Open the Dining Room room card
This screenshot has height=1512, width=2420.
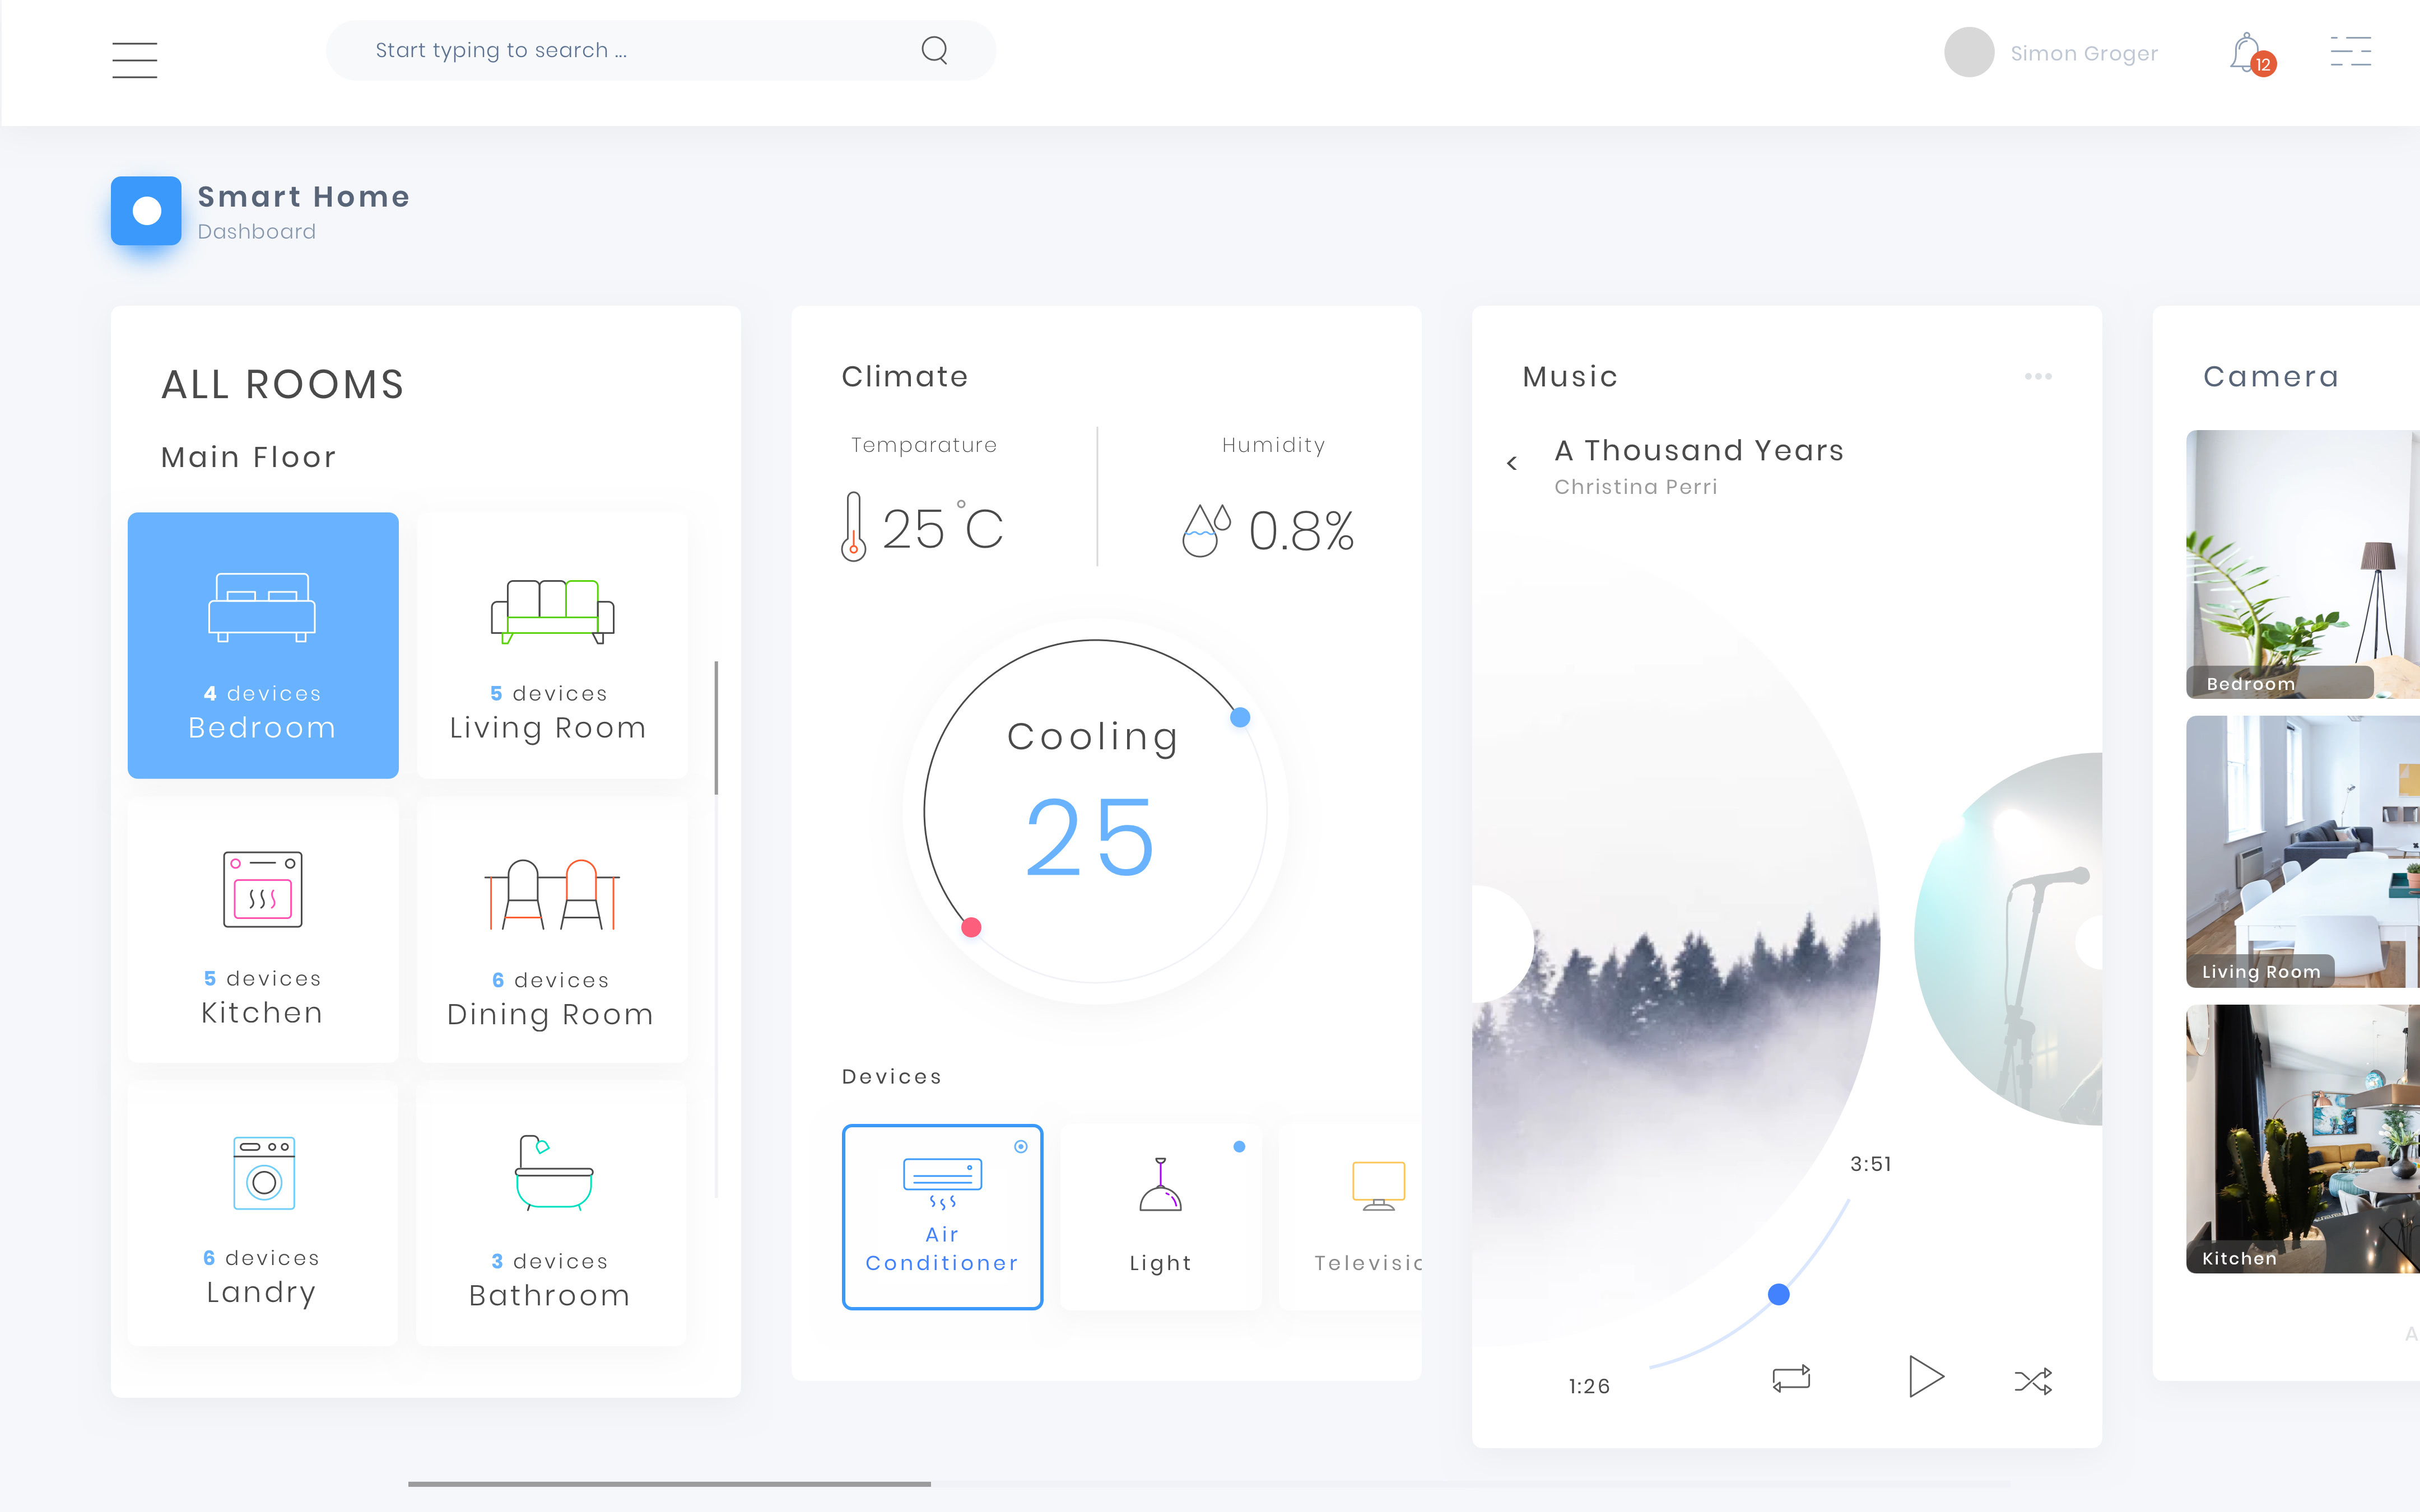click(552, 930)
